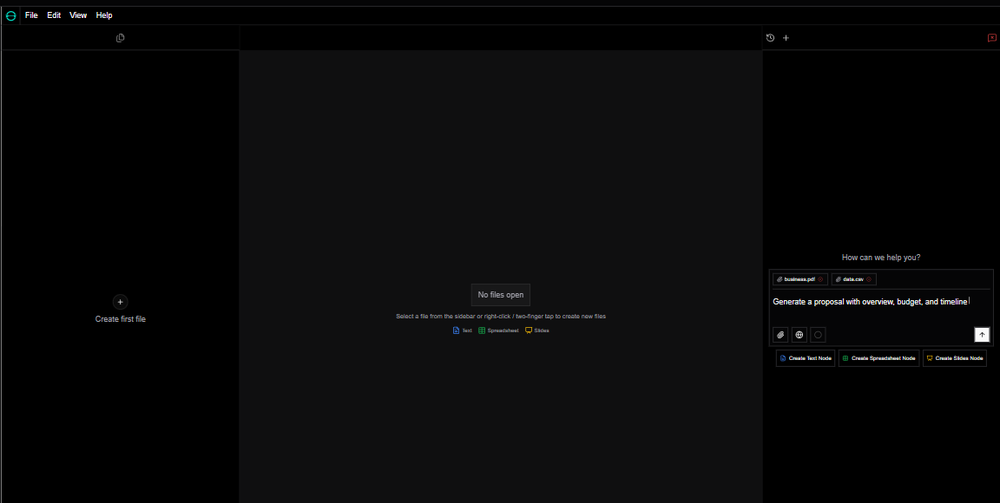This screenshot has height=503, width=1000.
Task: Attach a file with paperclip button
Action: tap(781, 335)
